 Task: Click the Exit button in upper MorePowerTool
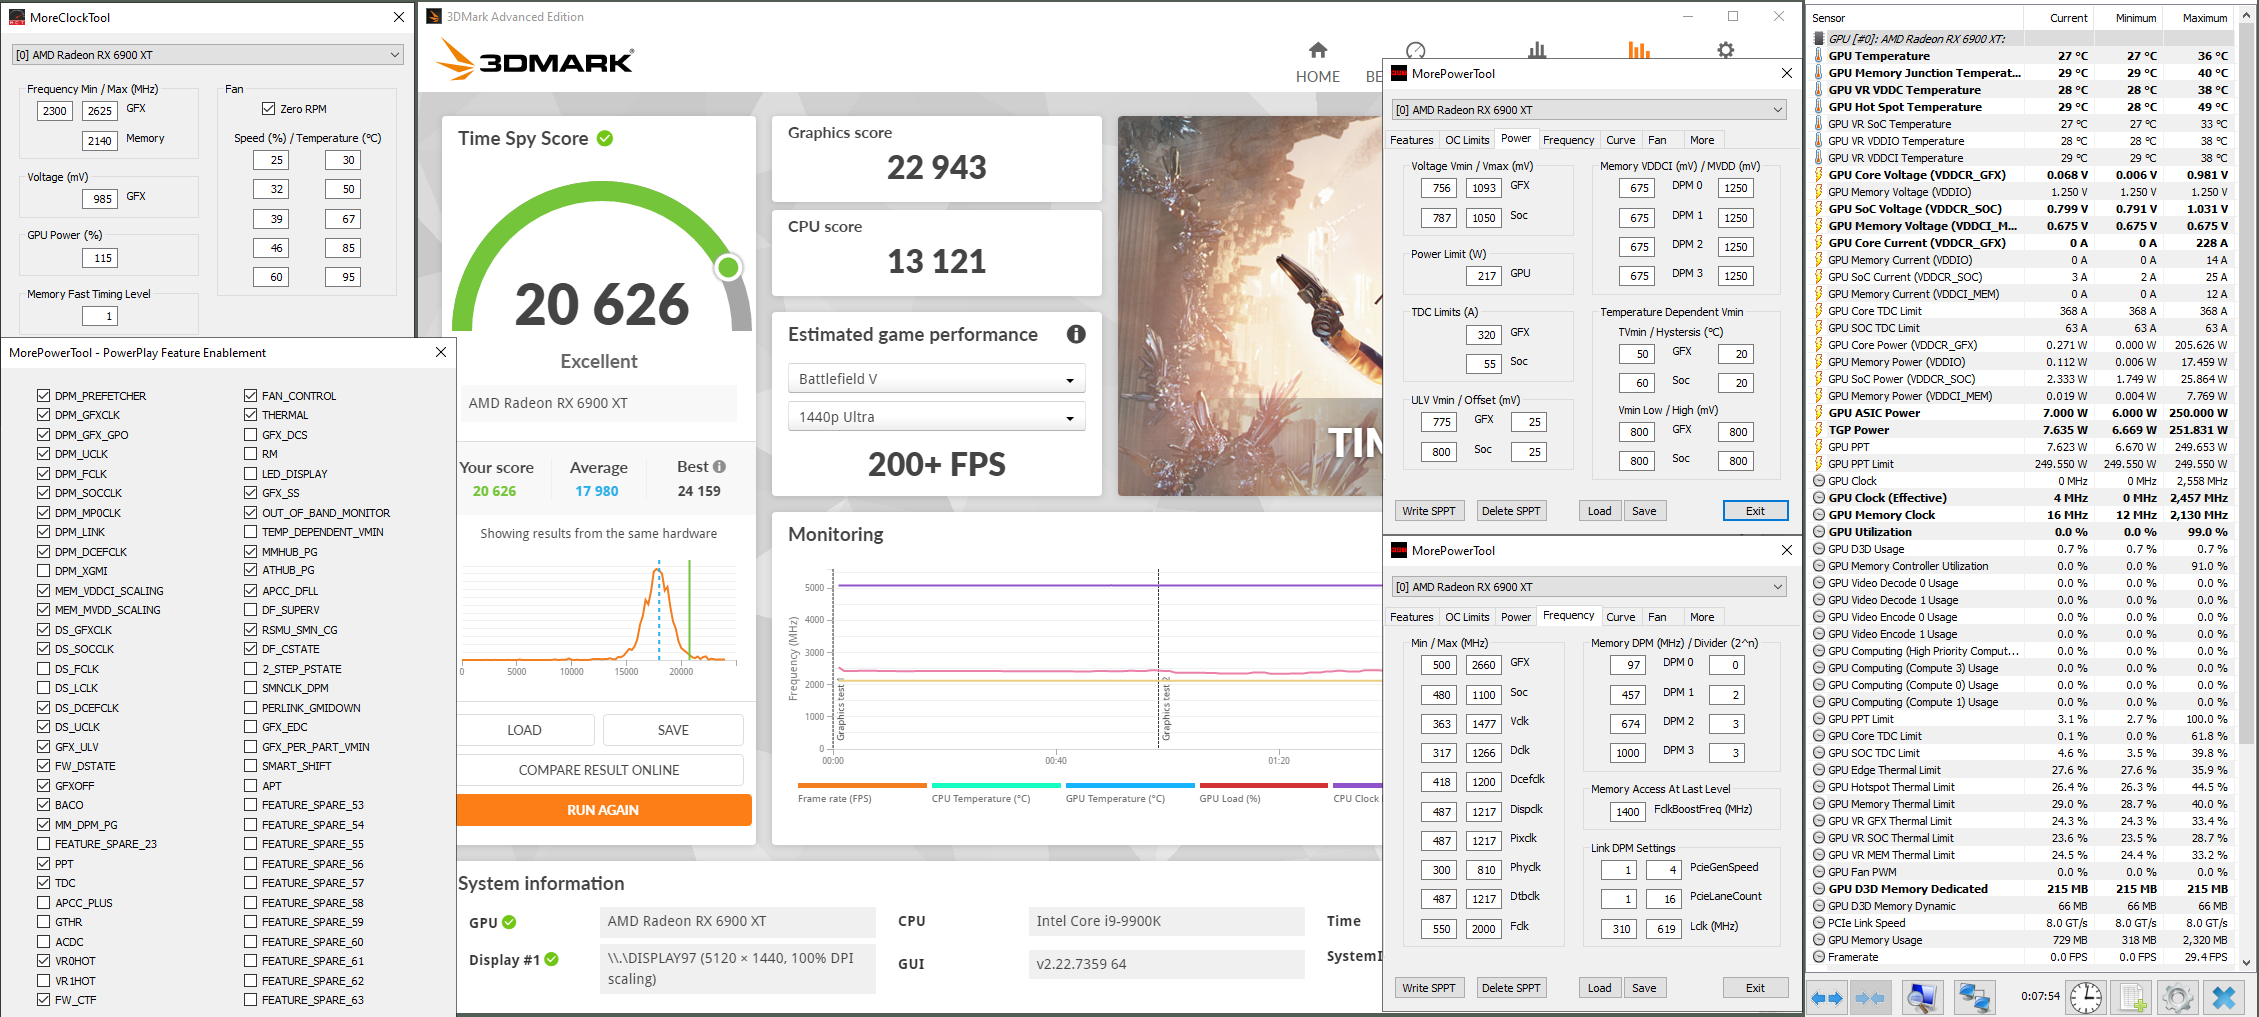click(x=1755, y=511)
